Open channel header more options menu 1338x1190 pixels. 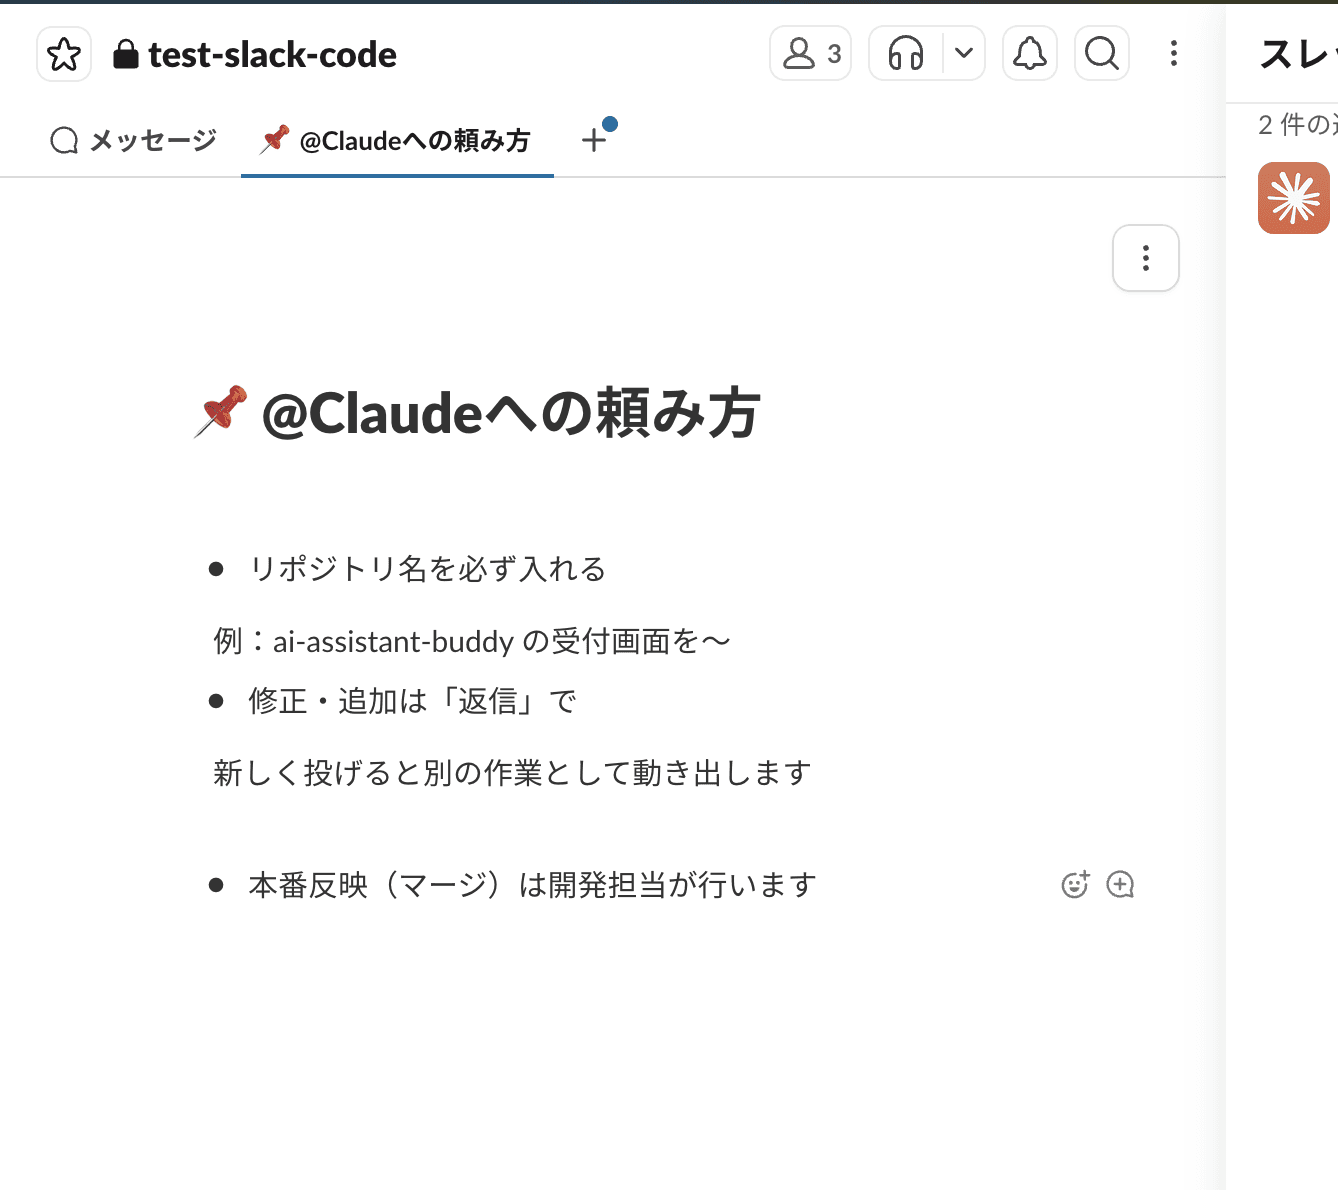[x=1174, y=53]
